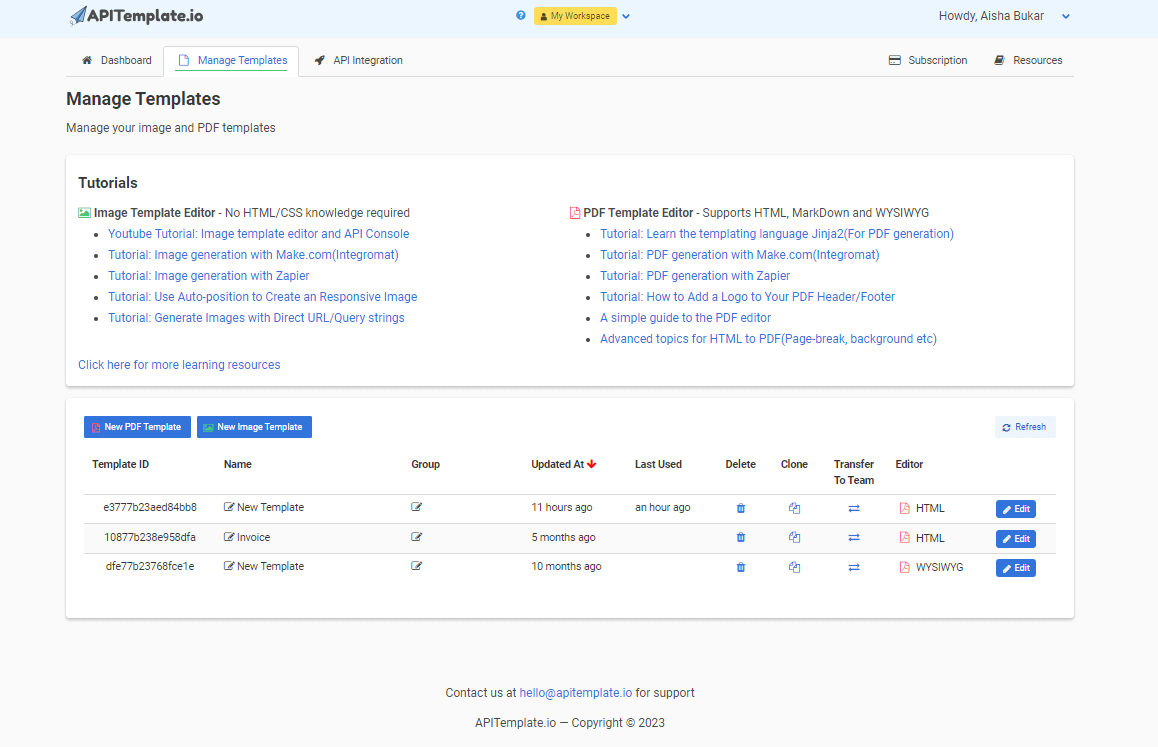This screenshot has height=747, width=1158.
Task: Edit the group for the Invoice row
Action: (416, 537)
